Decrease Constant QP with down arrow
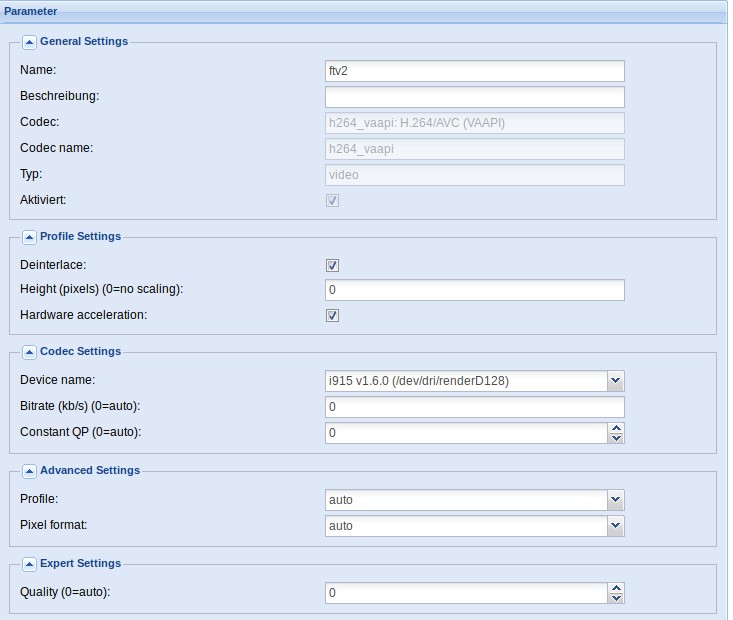The width and height of the screenshot is (733, 620). [x=616, y=438]
